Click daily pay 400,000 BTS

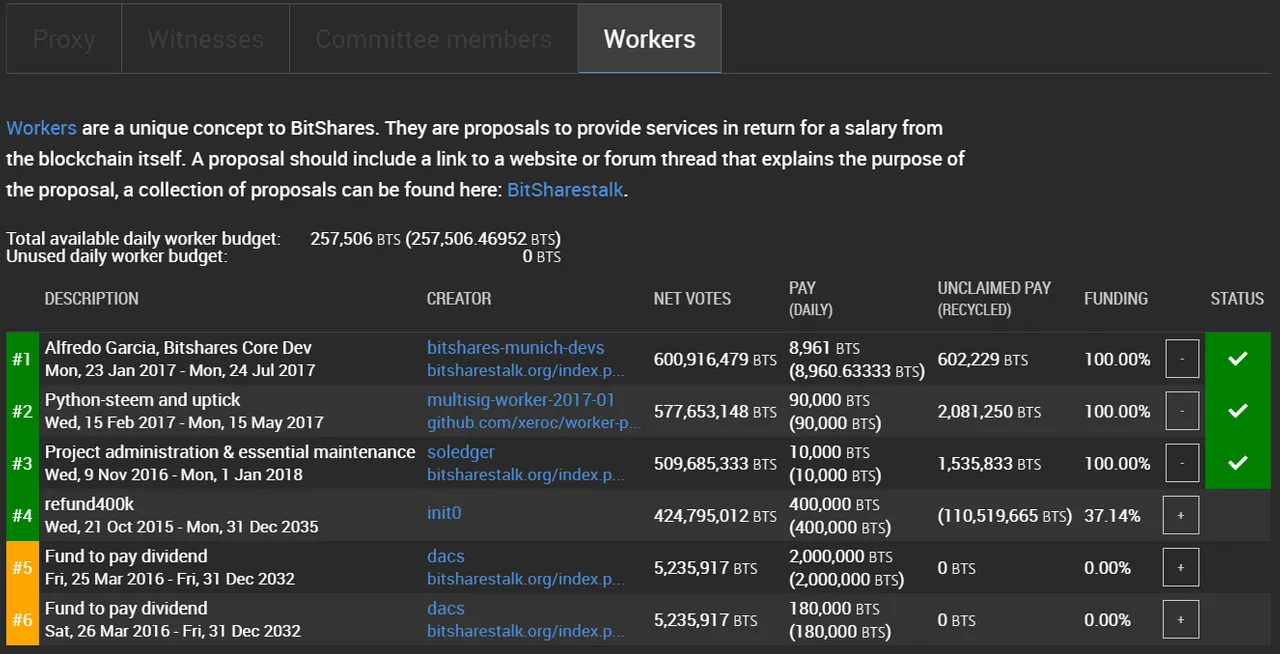click(834, 504)
